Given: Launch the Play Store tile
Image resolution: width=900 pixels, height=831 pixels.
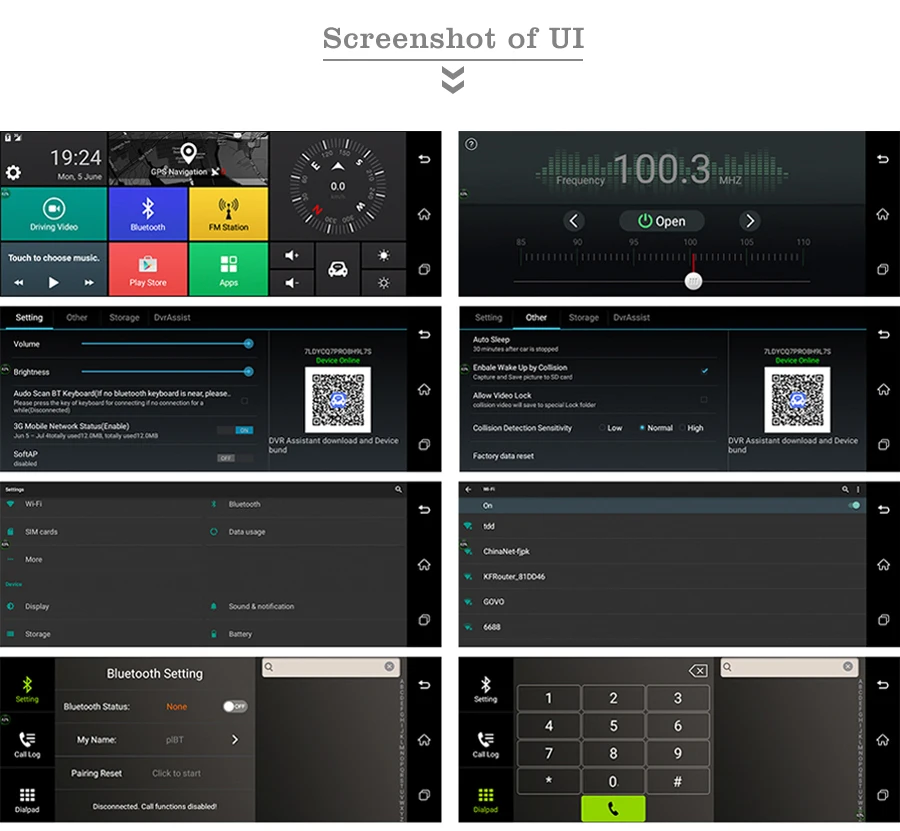Looking at the screenshot, I should click(148, 269).
